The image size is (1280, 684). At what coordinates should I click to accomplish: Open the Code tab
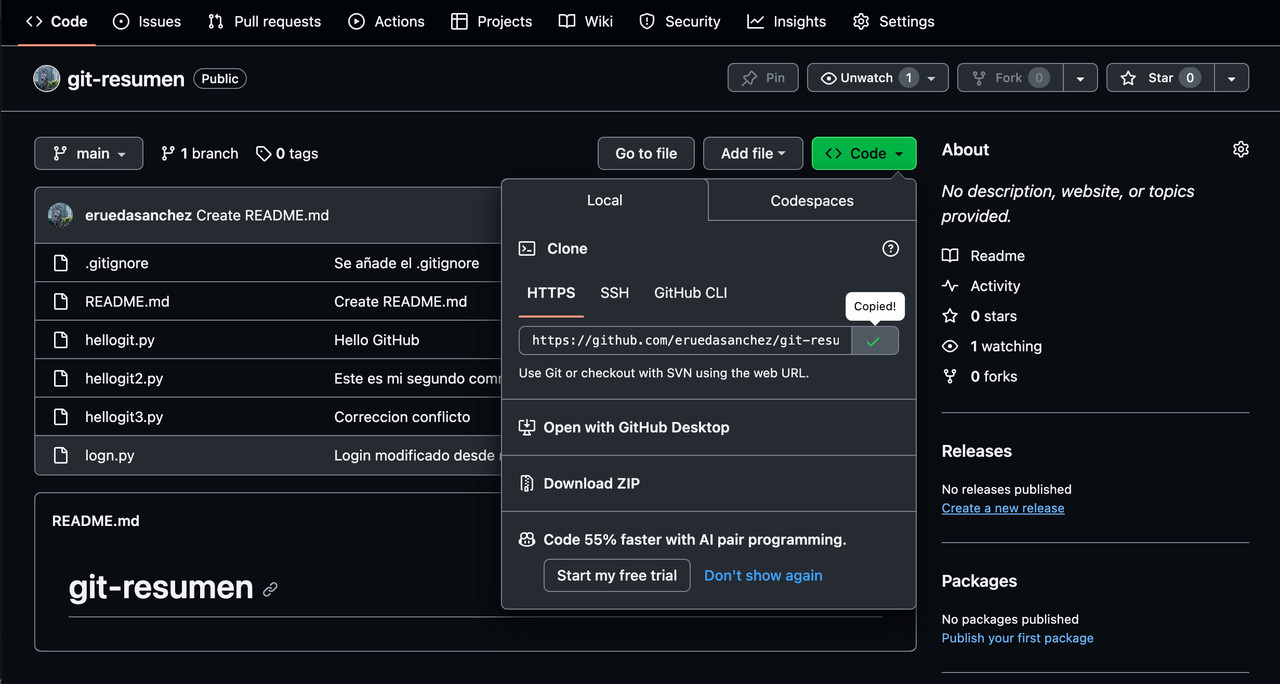57,21
